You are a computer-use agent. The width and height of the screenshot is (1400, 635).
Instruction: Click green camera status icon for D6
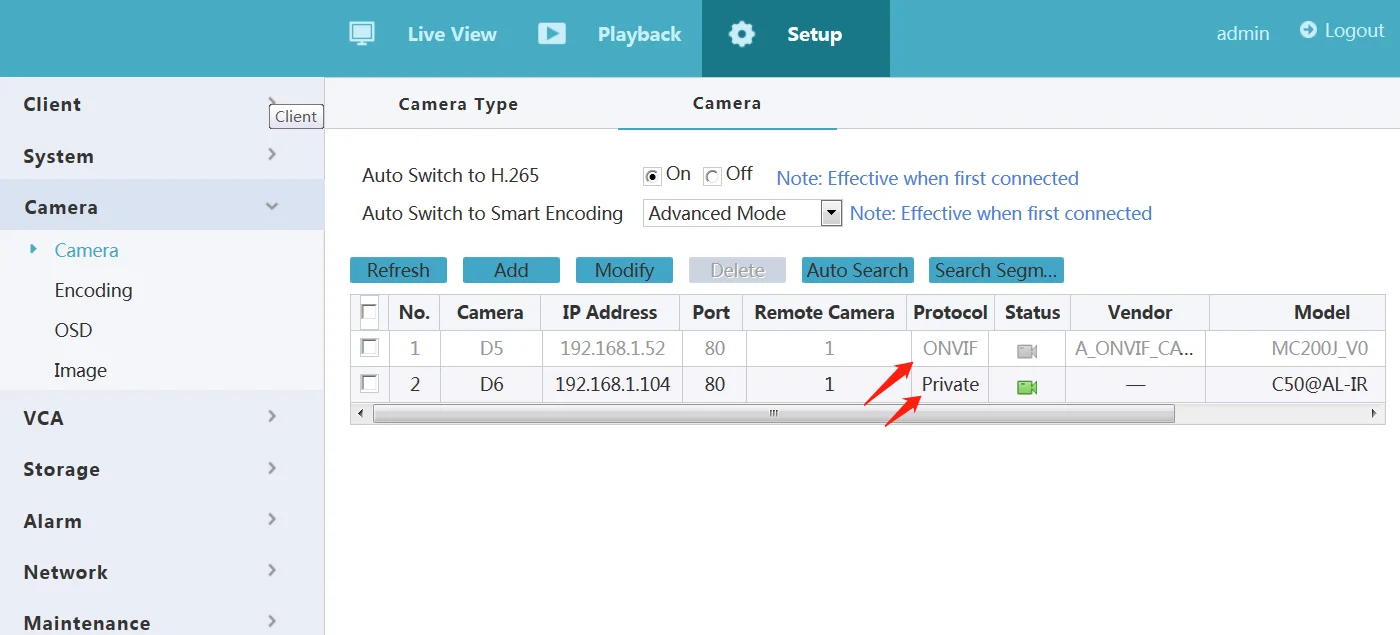click(x=1027, y=387)
